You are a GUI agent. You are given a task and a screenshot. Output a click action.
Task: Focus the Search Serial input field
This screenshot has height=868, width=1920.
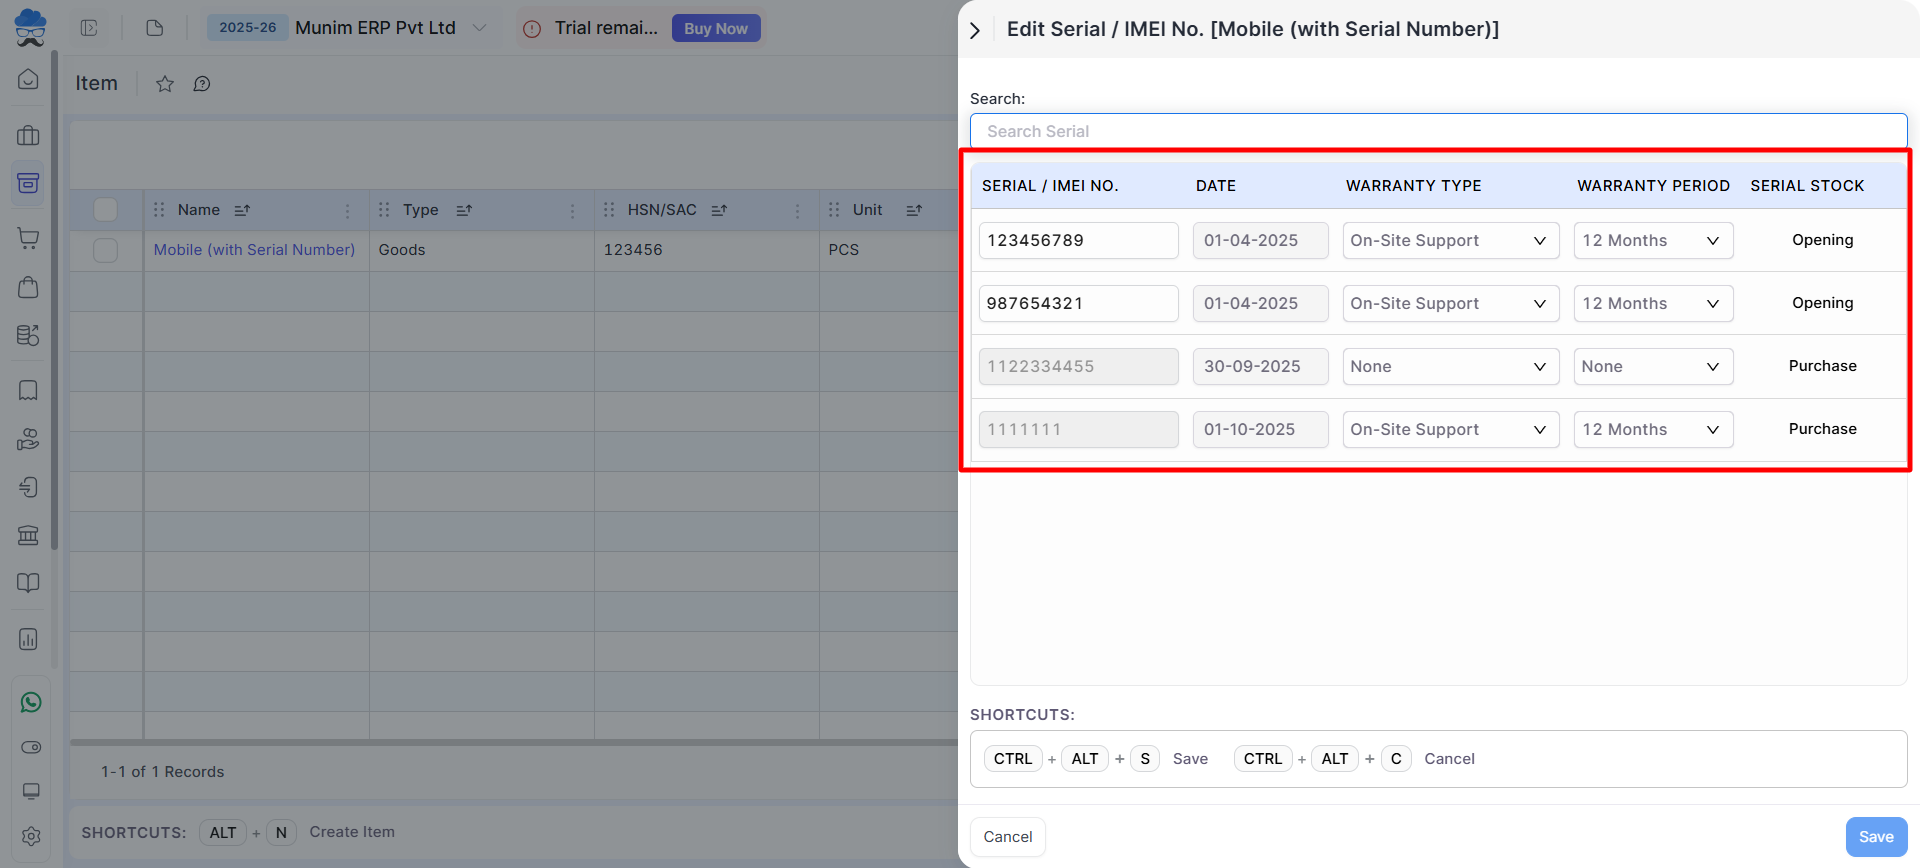click(1437, 132)
